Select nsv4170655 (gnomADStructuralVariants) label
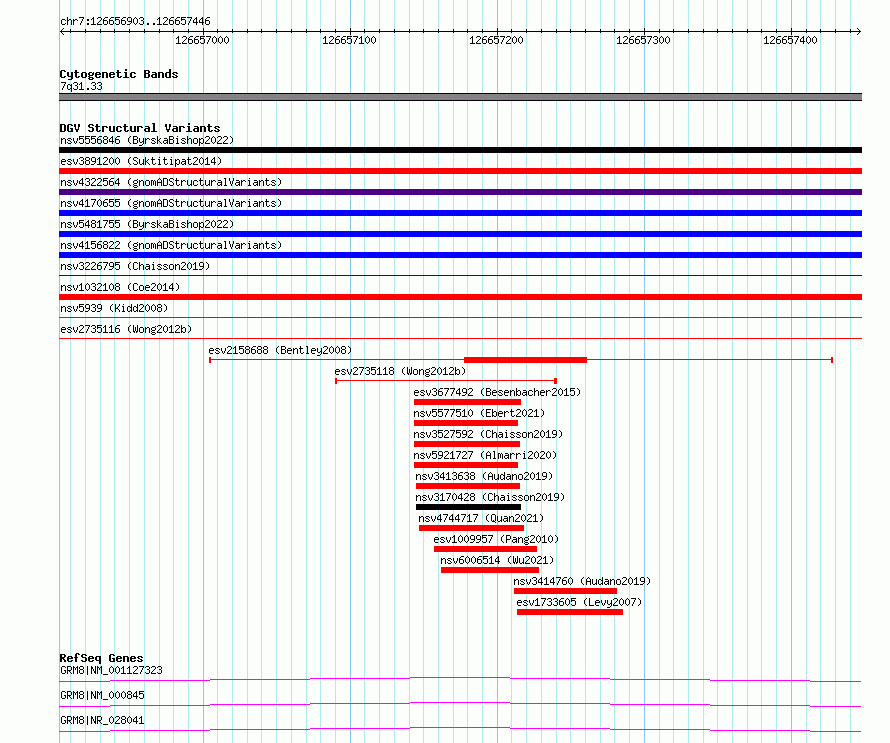The height and width of the screenshot is (743, 890). (x=171, y=203)
